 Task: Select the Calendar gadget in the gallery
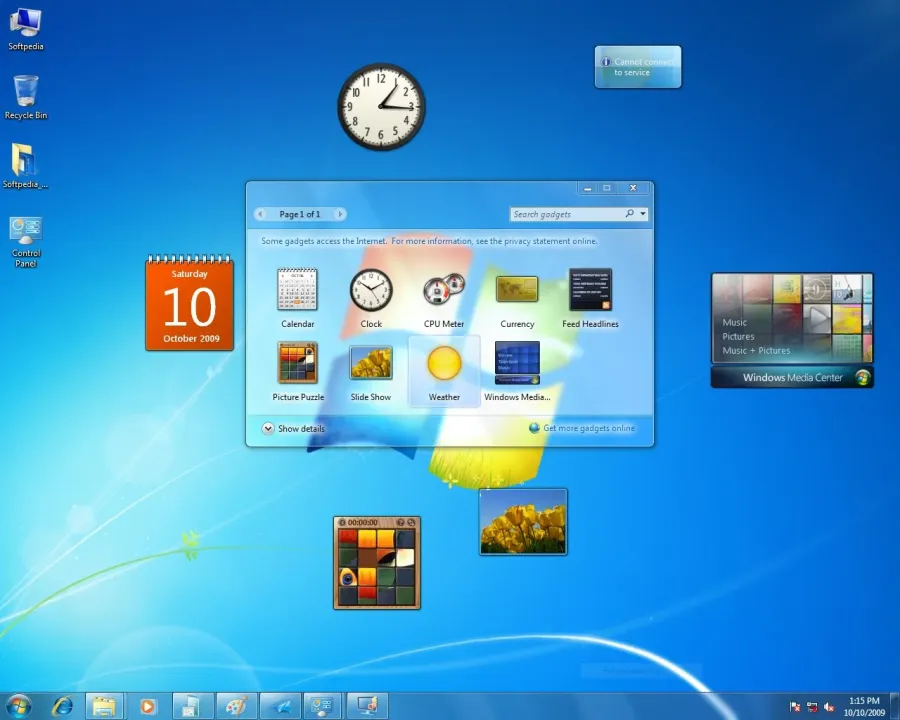tap(297, 298)
